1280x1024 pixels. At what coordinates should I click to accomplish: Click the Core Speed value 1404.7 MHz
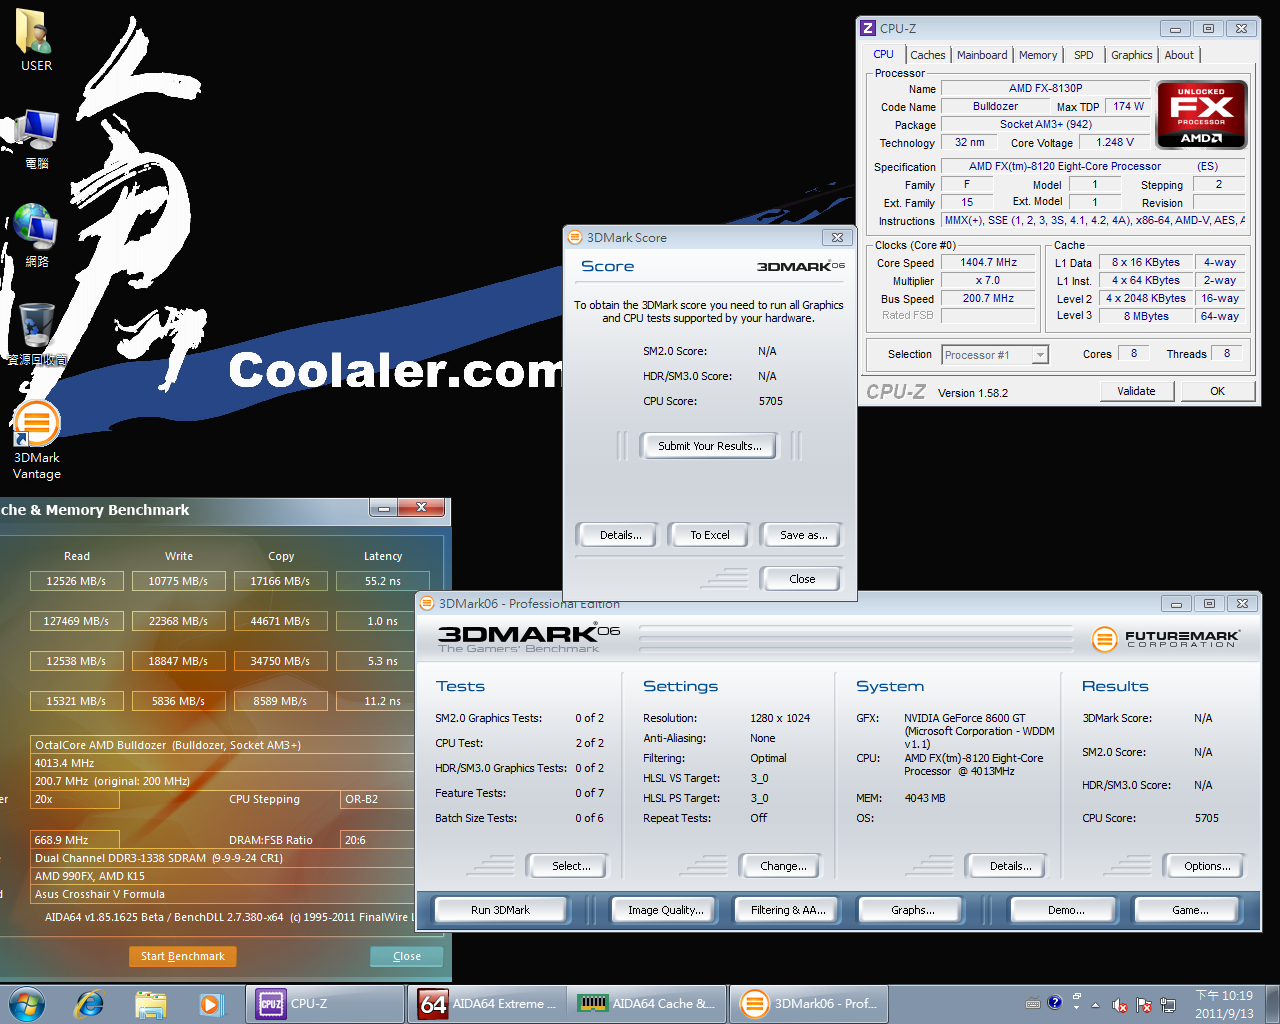click(x=988, y=262)
